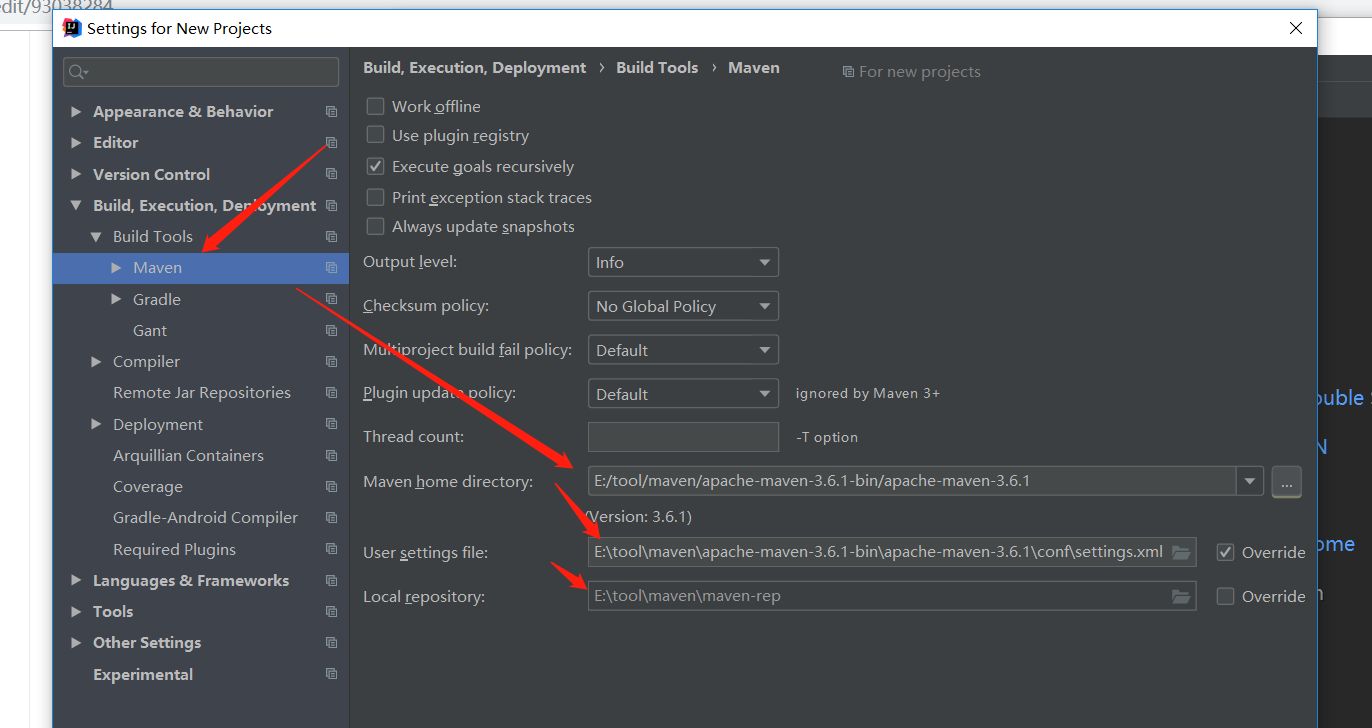Collapse Build, Execution, Deployment node arrow
1372x728 pixels.
[76, 205]
